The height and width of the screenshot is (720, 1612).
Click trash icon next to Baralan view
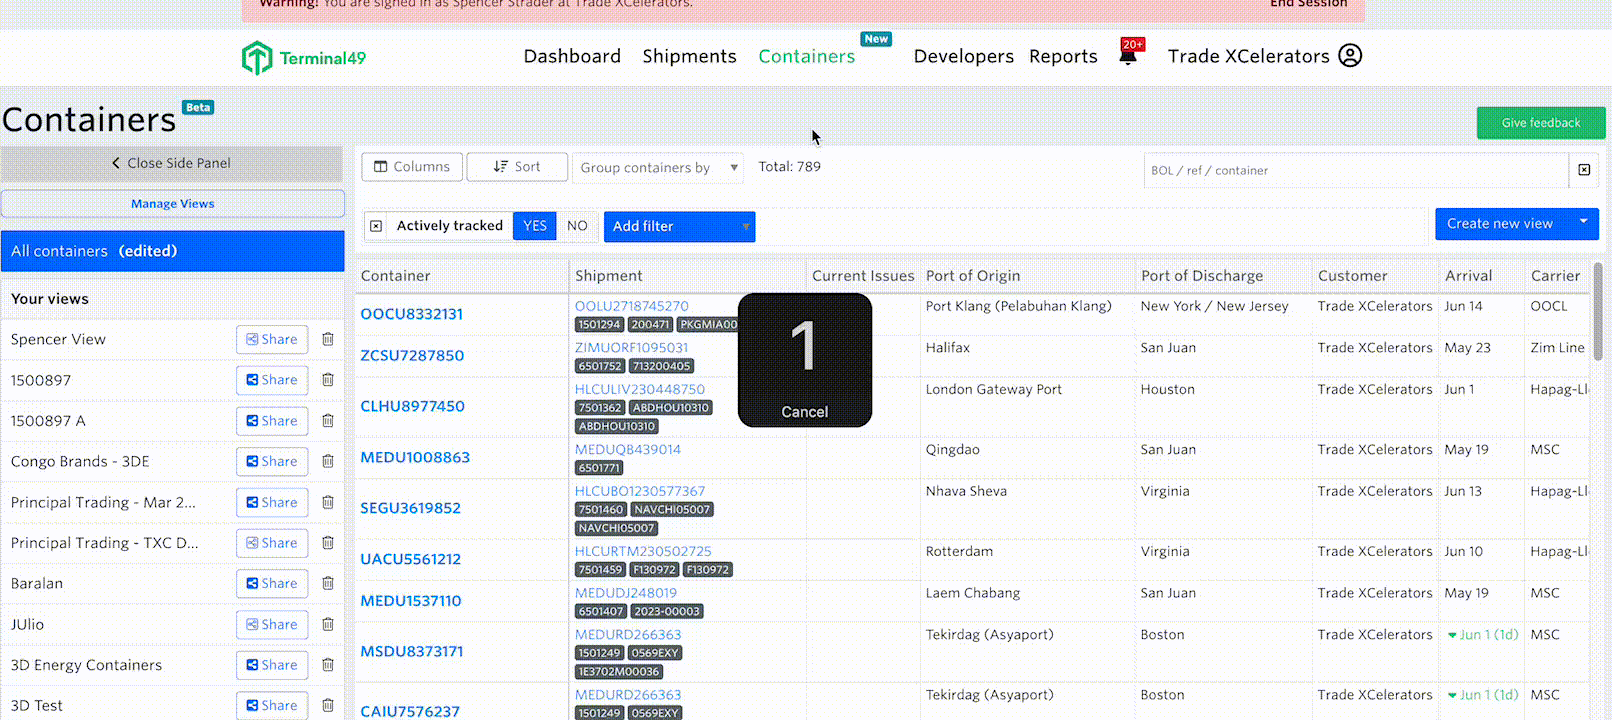(328, 584)
